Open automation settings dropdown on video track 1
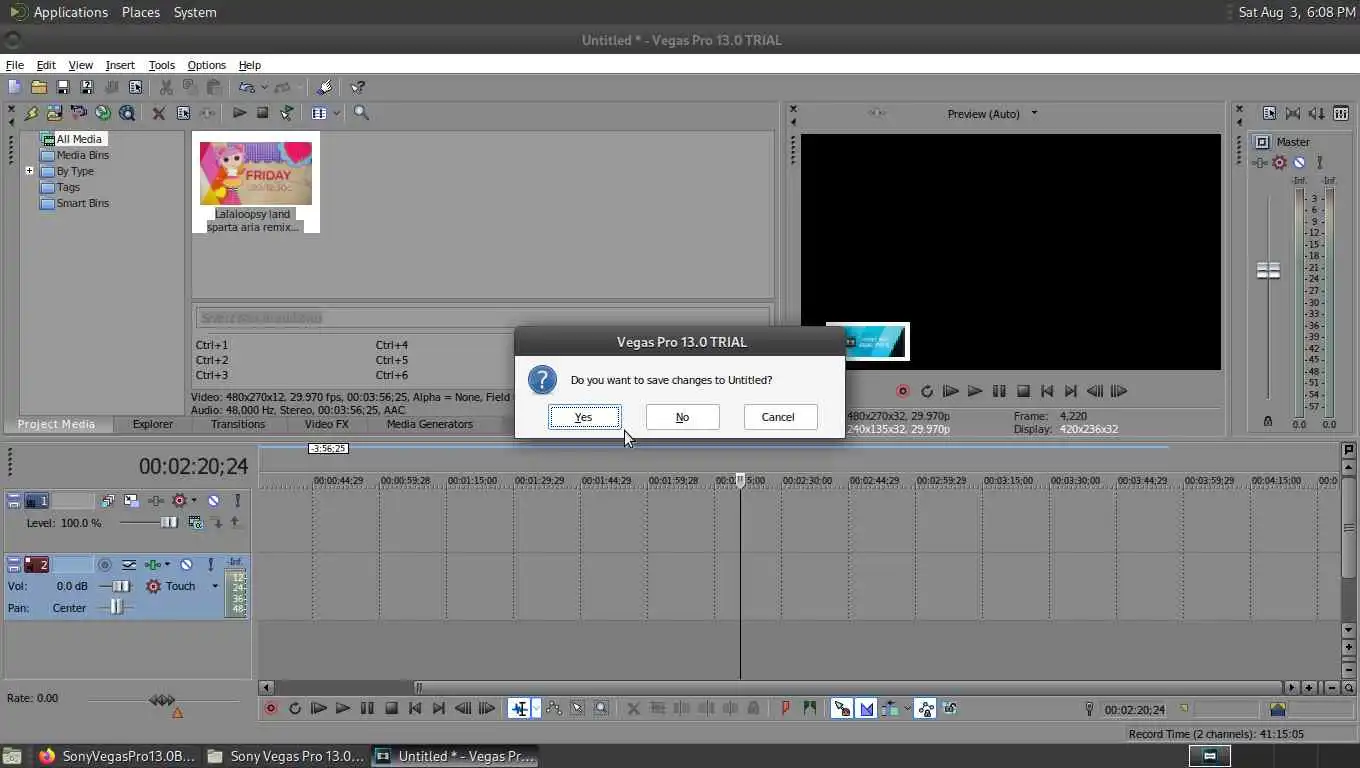1360x768 pixels. 194,500
